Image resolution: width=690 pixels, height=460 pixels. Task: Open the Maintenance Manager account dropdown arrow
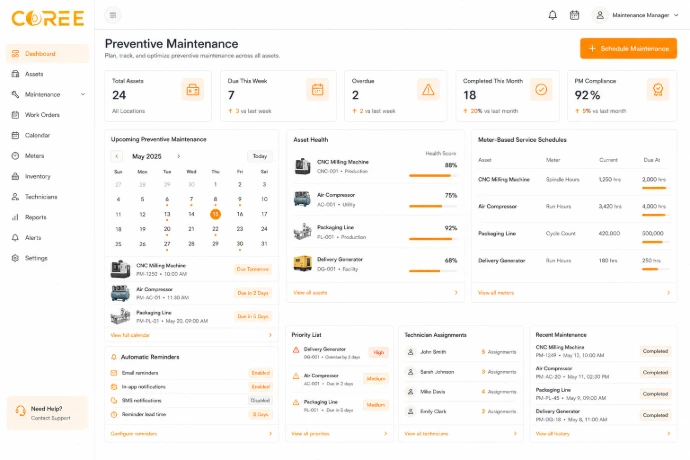tap(676, 15)
